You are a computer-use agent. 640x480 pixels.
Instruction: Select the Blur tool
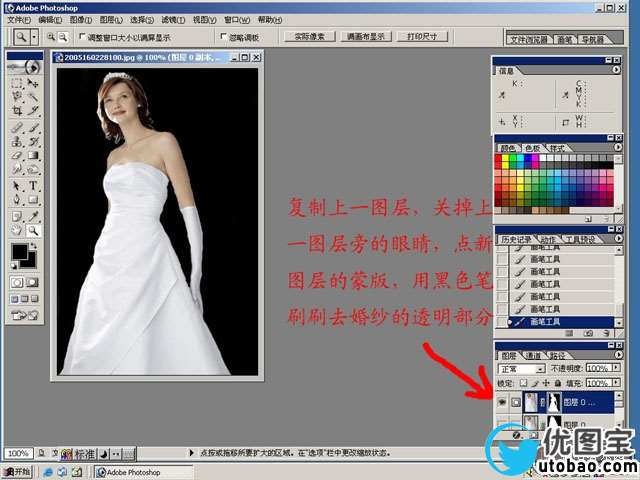coord(17,169)
